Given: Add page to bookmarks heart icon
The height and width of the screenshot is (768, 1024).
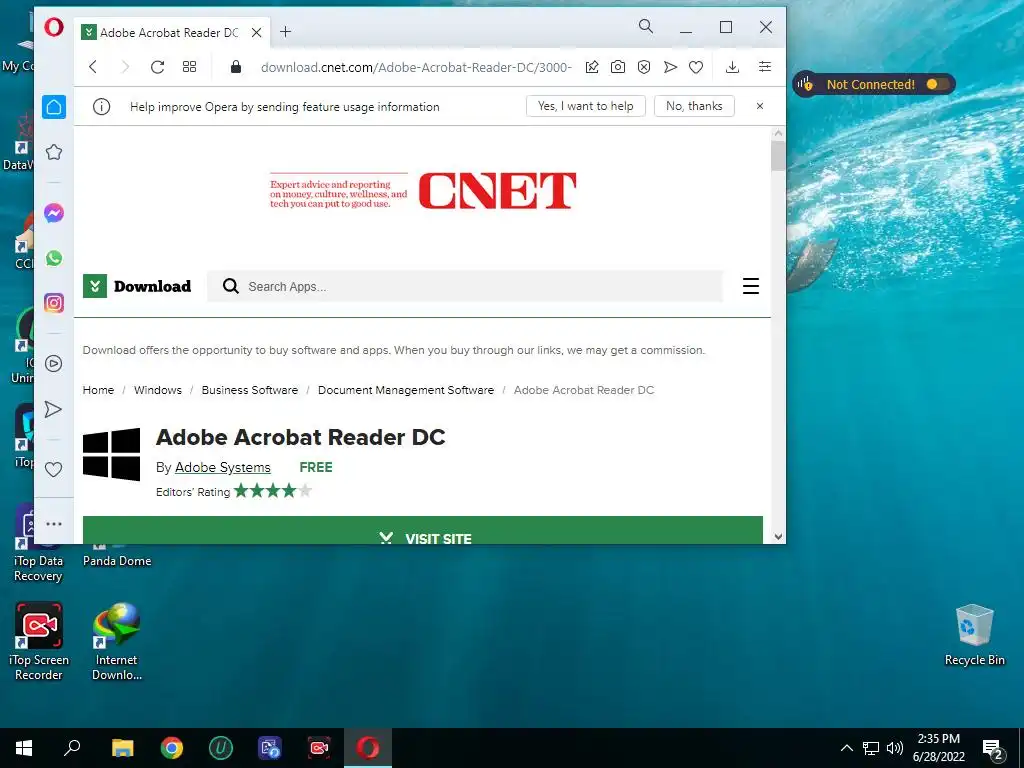Looking at the screenshot, I should [696, 67].
